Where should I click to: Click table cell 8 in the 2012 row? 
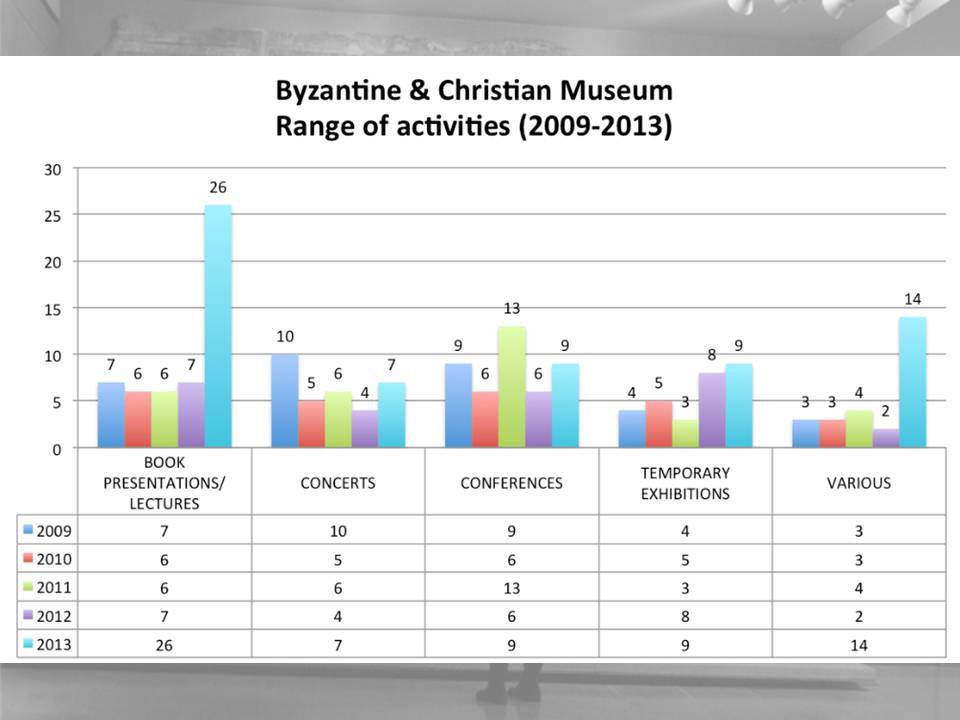point(685,617)
